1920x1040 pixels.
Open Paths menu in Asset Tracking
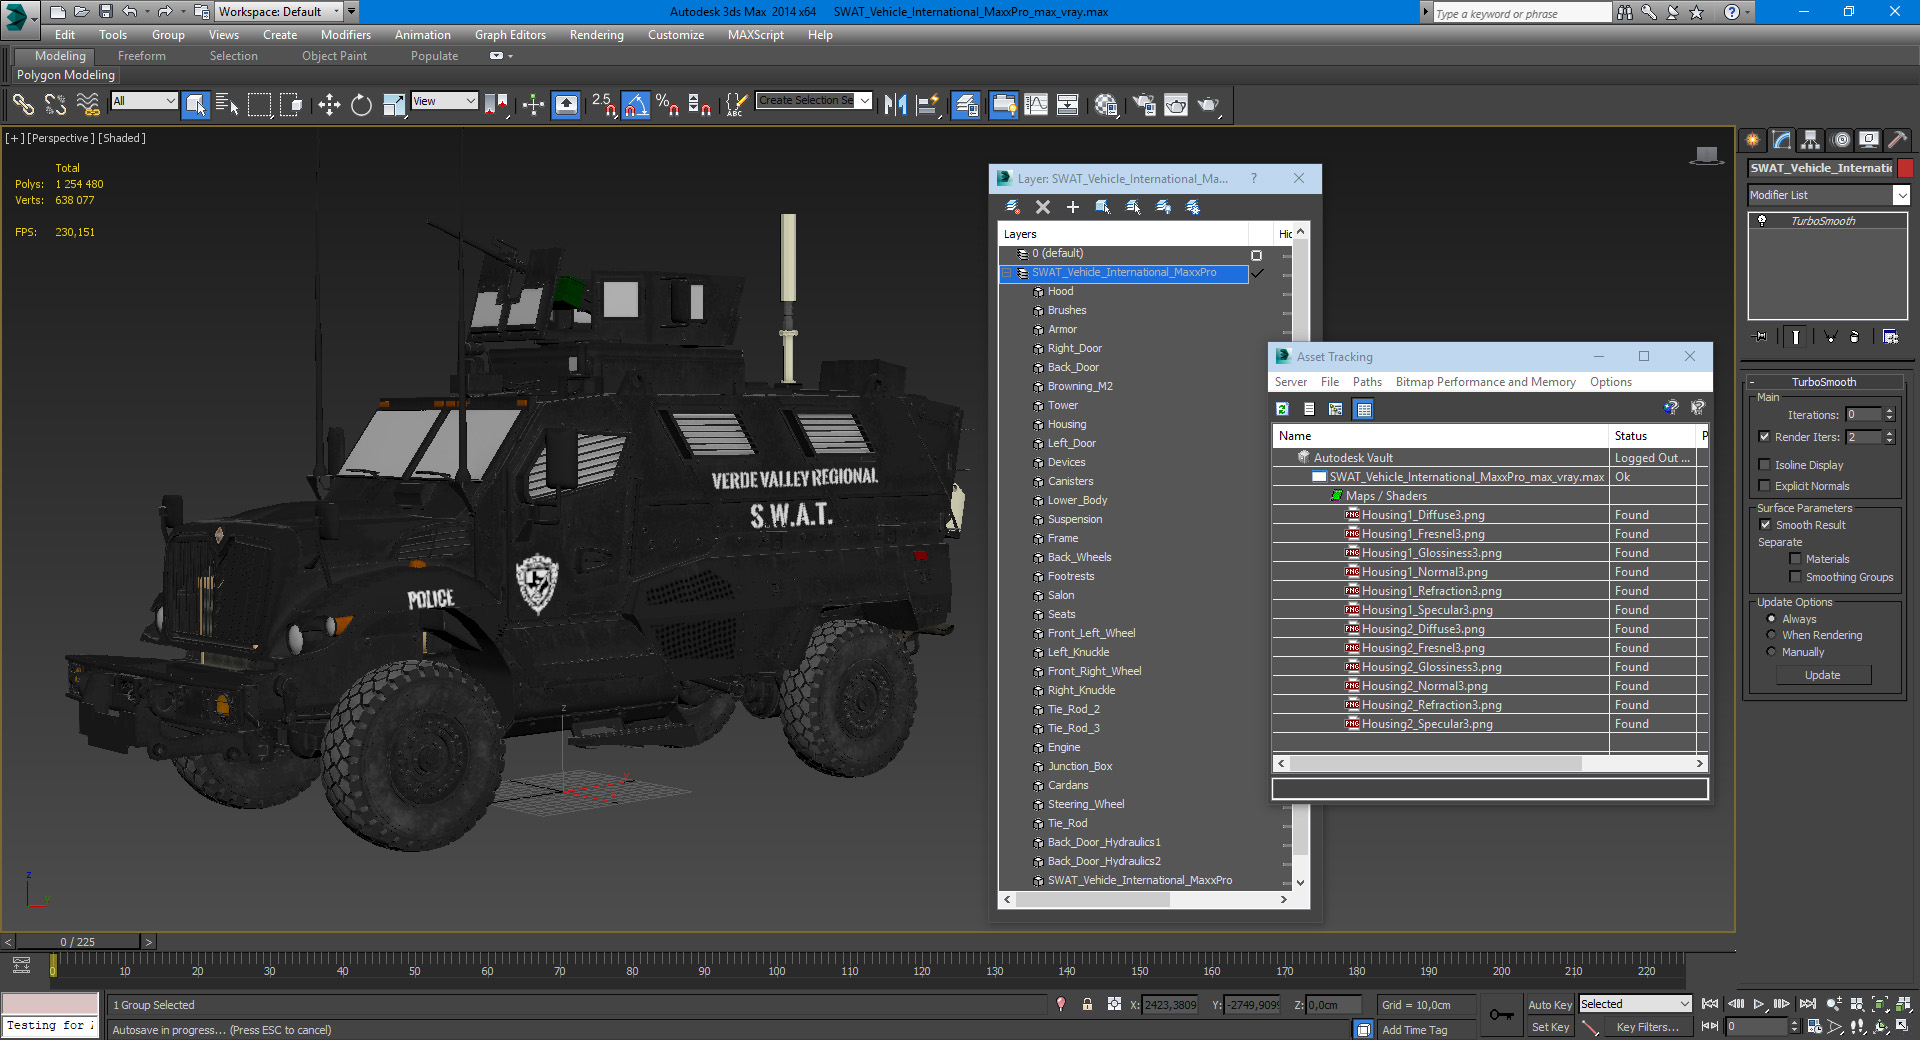pos(1366,382)
